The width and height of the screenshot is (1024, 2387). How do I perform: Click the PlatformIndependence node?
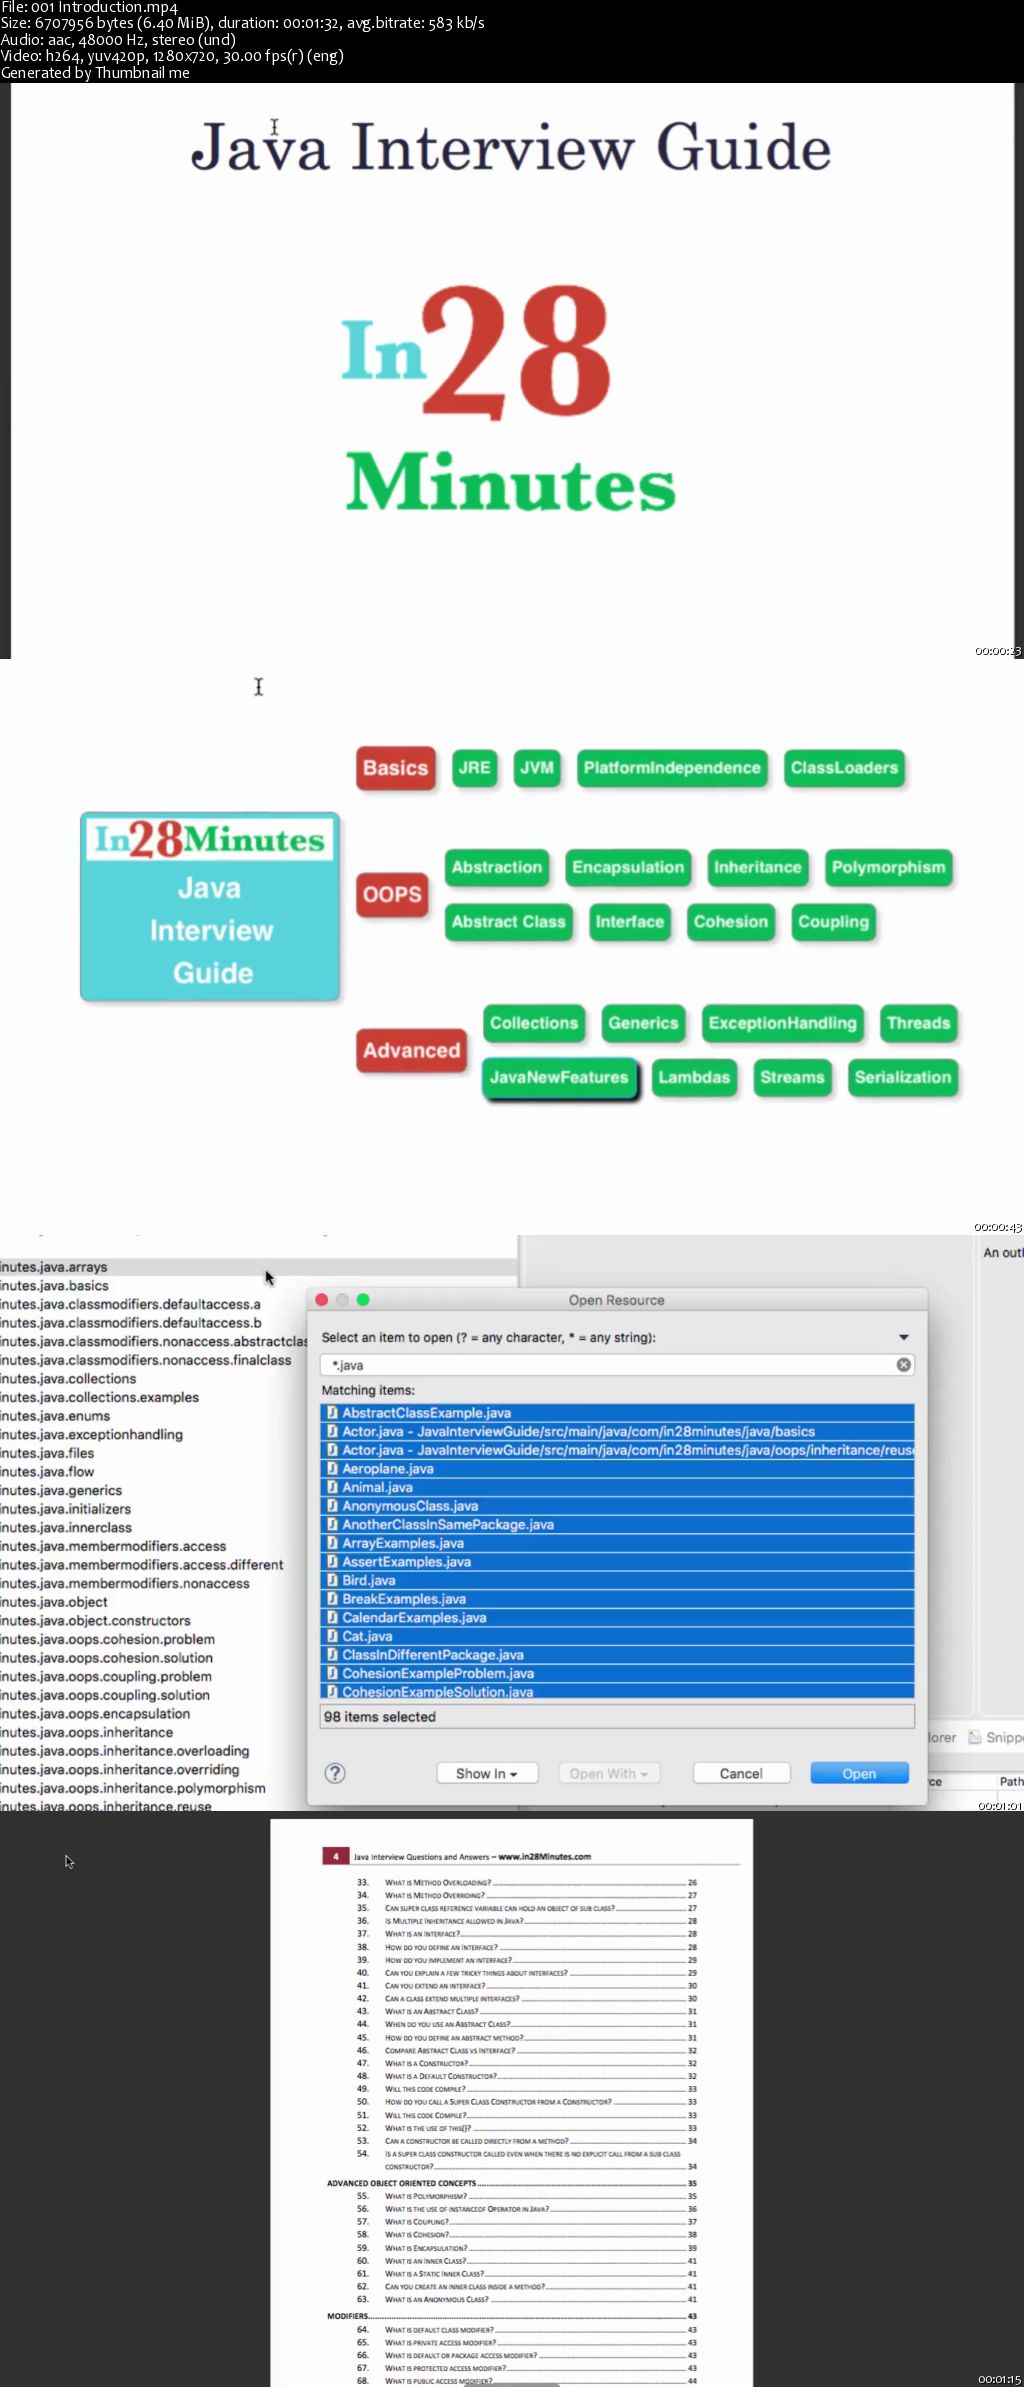[672, 768]
